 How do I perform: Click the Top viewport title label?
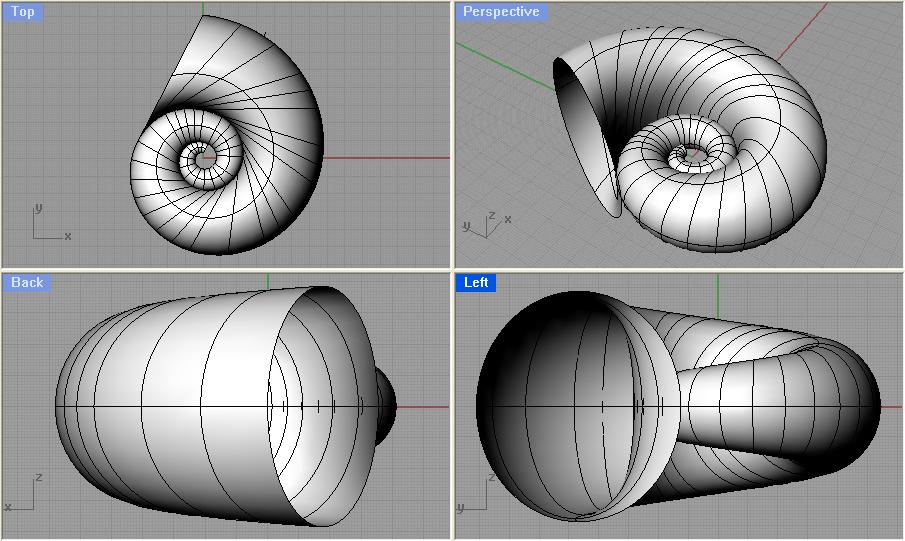(22, 12)
